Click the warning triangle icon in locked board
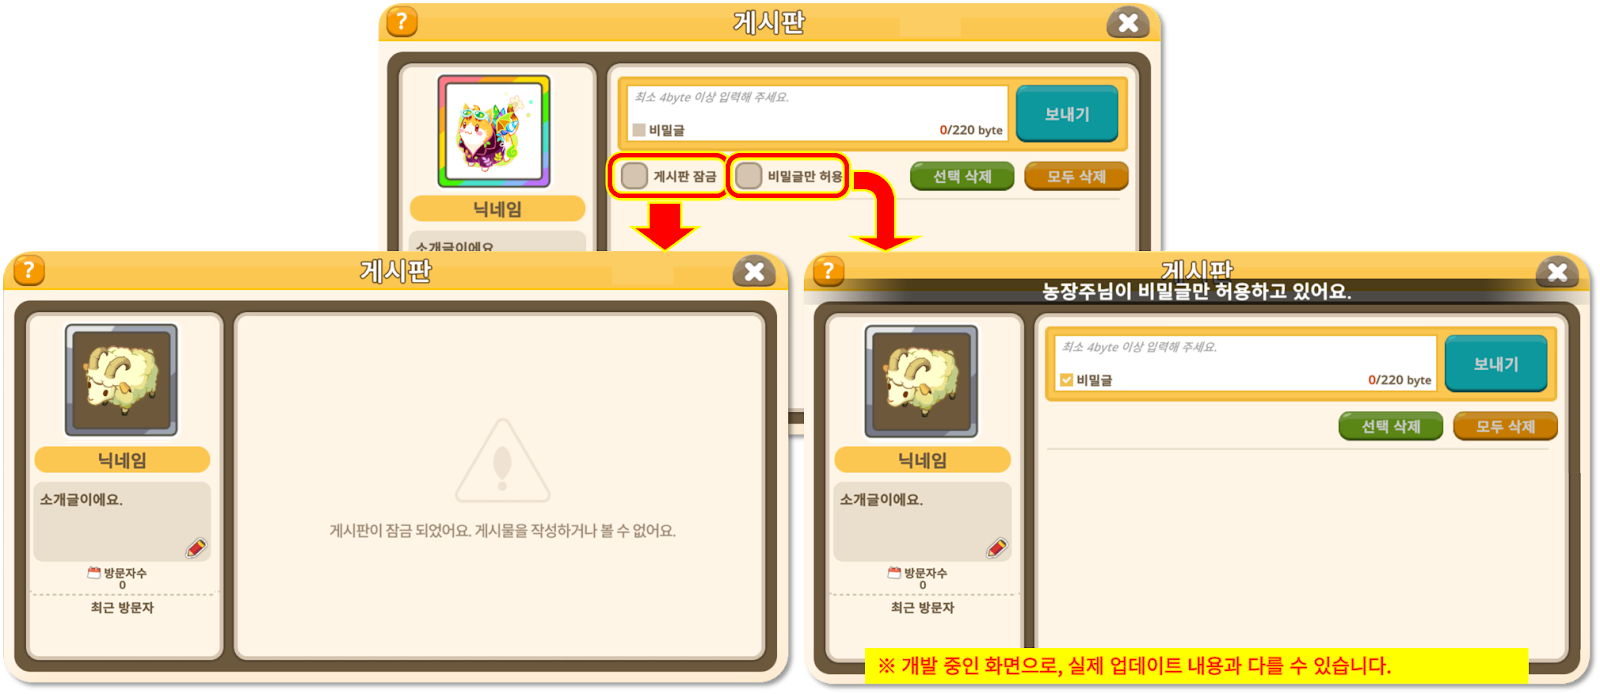Viewport: 1600px width, 694px height. click(503, 461)
